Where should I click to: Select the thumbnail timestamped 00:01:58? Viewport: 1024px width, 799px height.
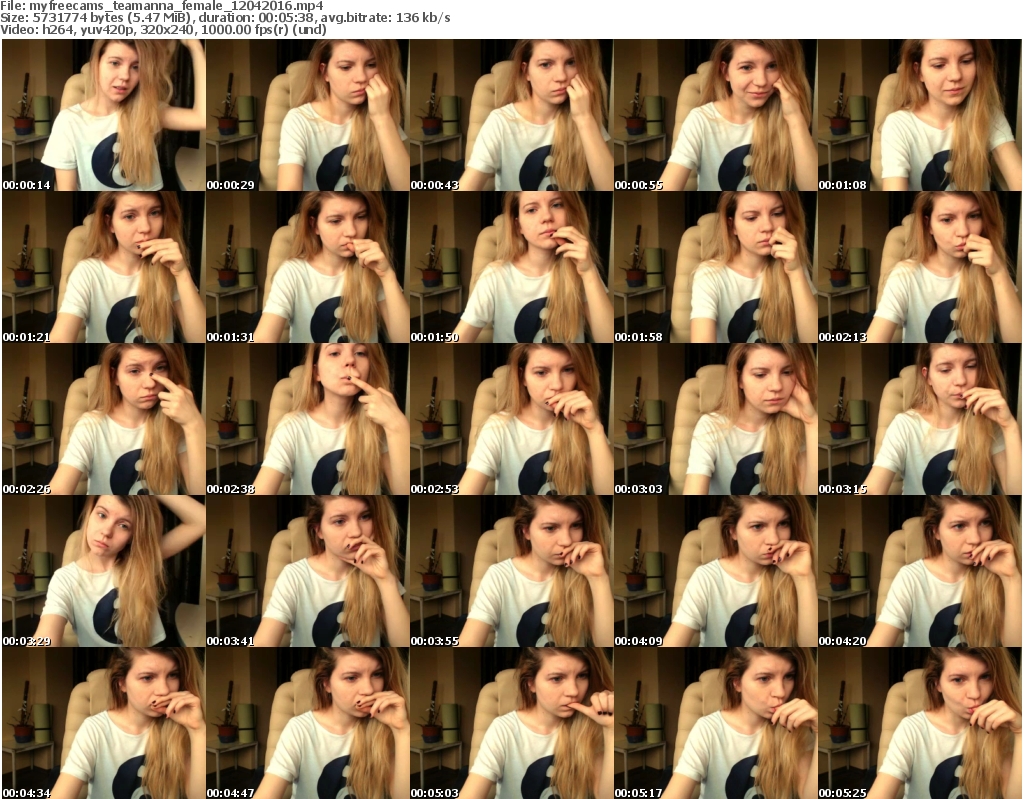point(715,267)
